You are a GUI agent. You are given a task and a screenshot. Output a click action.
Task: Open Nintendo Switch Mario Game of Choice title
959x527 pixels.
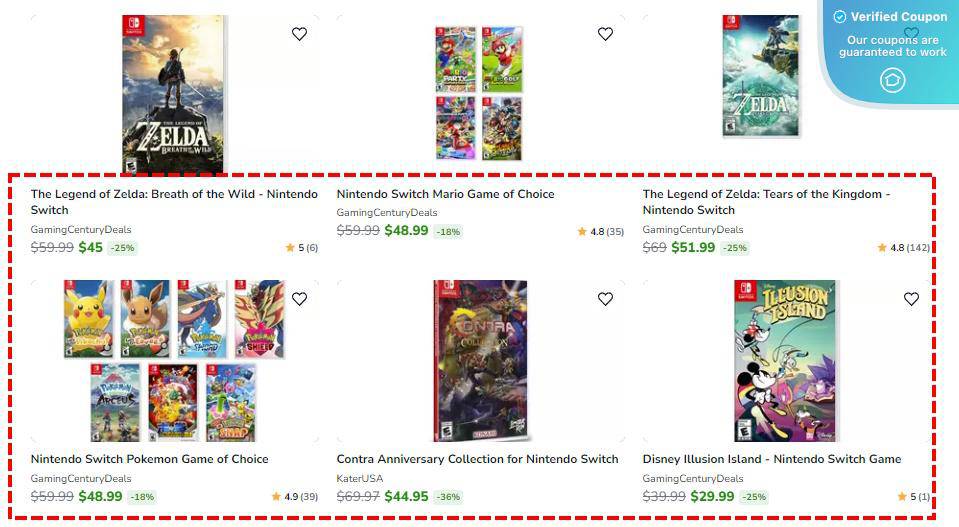(445, 194)
